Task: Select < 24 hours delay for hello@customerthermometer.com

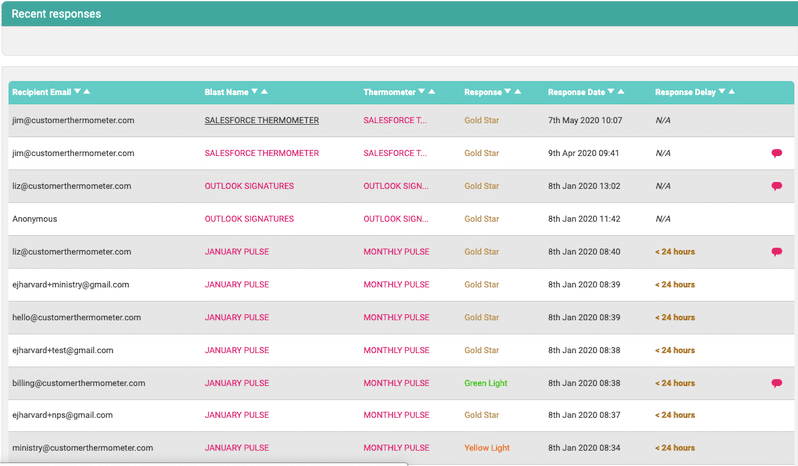Action: [x=675, y=317]
